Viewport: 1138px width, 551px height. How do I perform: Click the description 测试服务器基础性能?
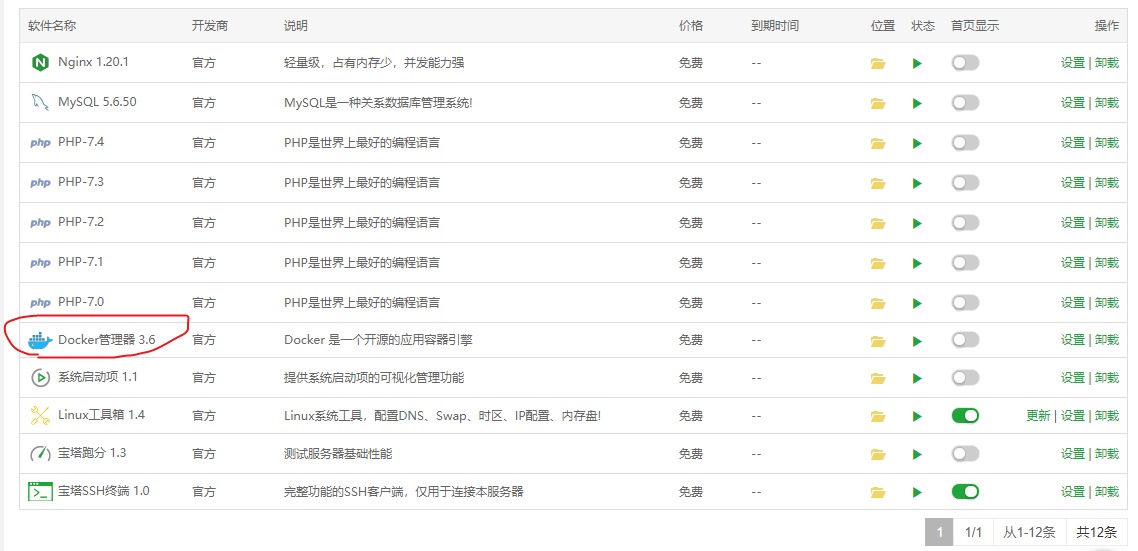(338, 454)
